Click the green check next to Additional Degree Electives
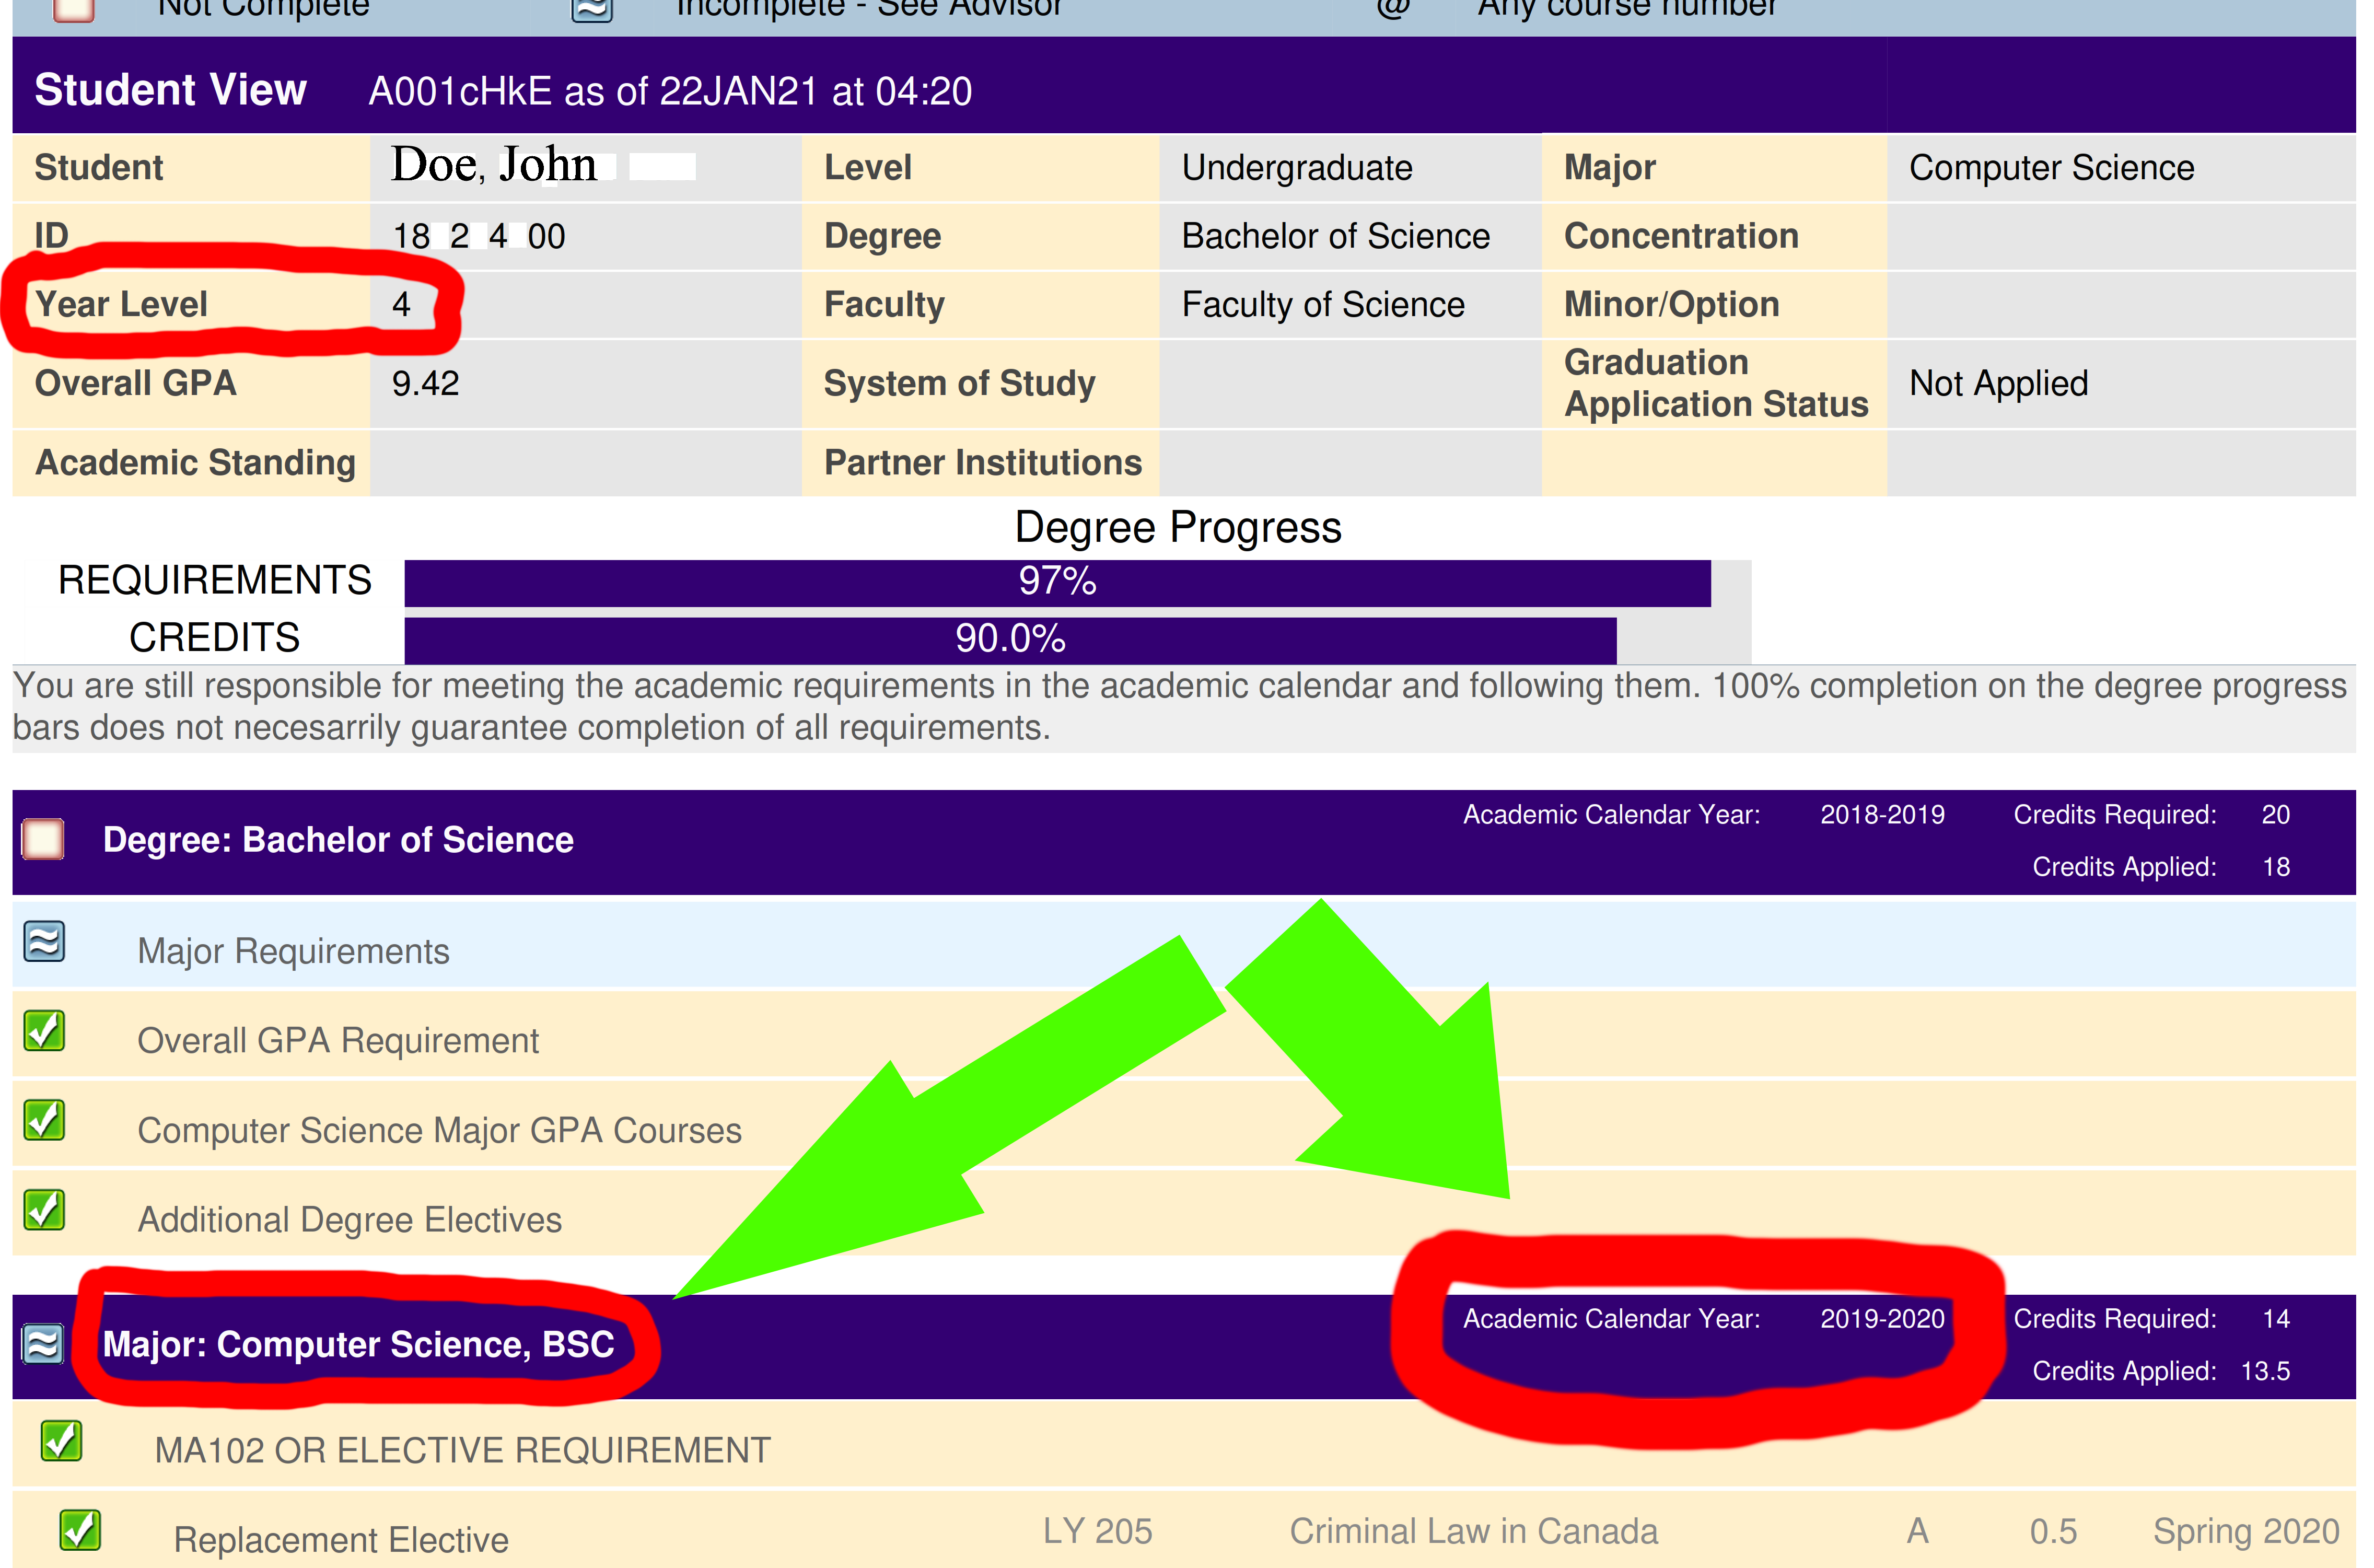This screenshot has width=2374, height=1568. pyautogui.click(x=44, y=1210)
